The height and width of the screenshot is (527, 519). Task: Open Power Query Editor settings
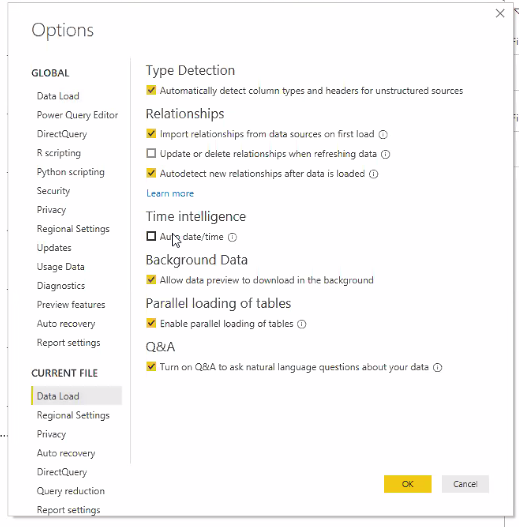pos(77,115)
